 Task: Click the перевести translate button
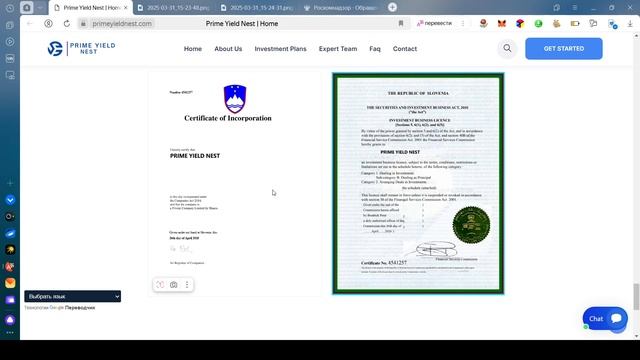(434, 24)
